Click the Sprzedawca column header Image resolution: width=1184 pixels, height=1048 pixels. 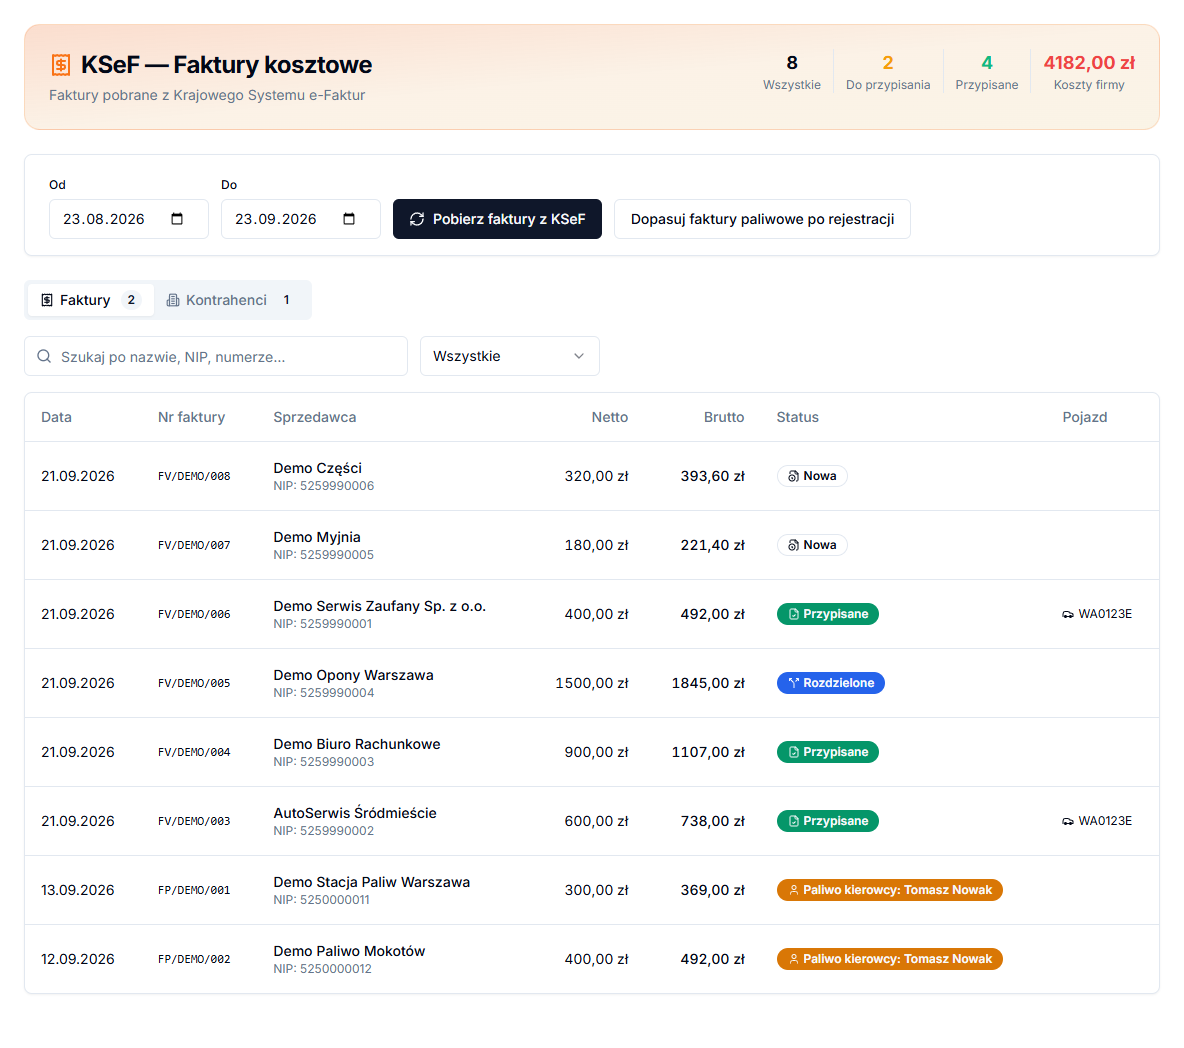coord(315,418)
